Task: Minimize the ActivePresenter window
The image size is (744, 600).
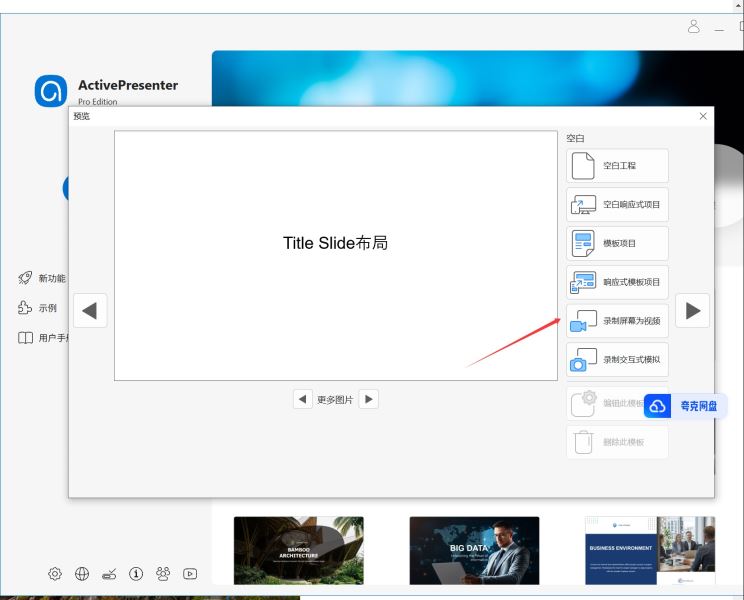Action: 719,29
